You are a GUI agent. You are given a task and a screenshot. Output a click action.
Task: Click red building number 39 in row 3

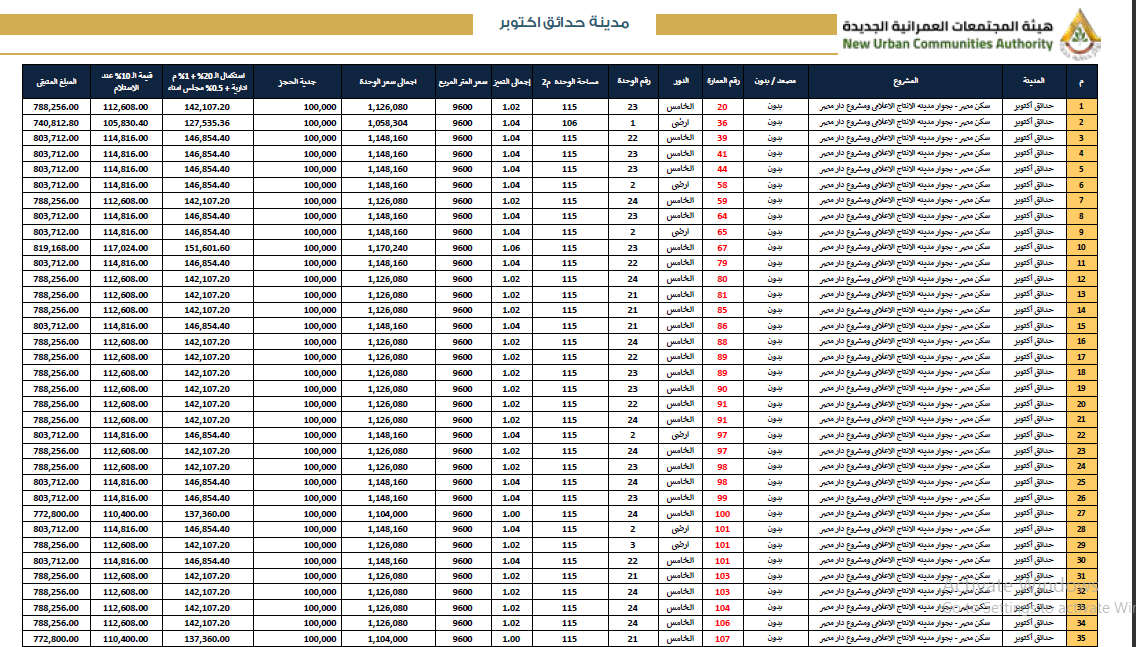click(722, 138)
